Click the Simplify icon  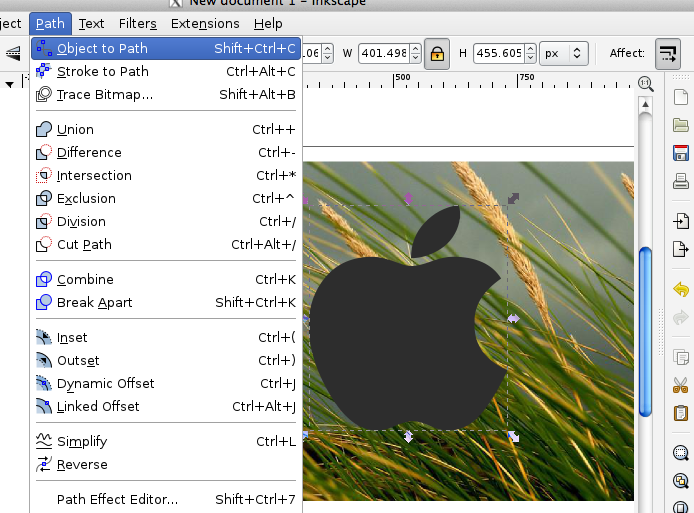pos(44,440)
